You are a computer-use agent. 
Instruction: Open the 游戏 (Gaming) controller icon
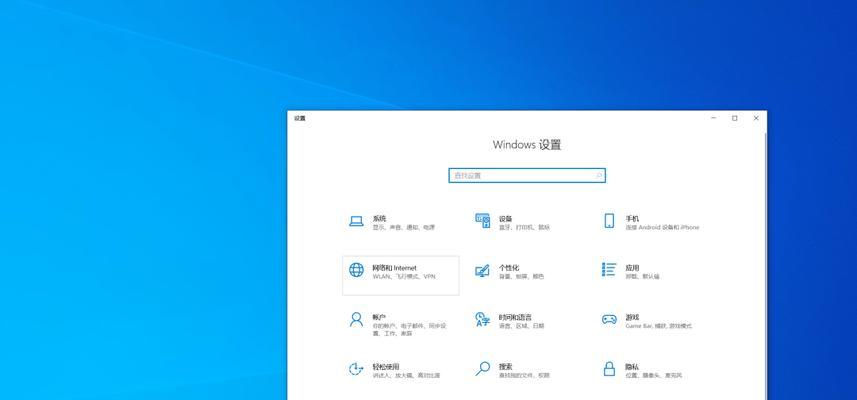[x=609, y=319]
